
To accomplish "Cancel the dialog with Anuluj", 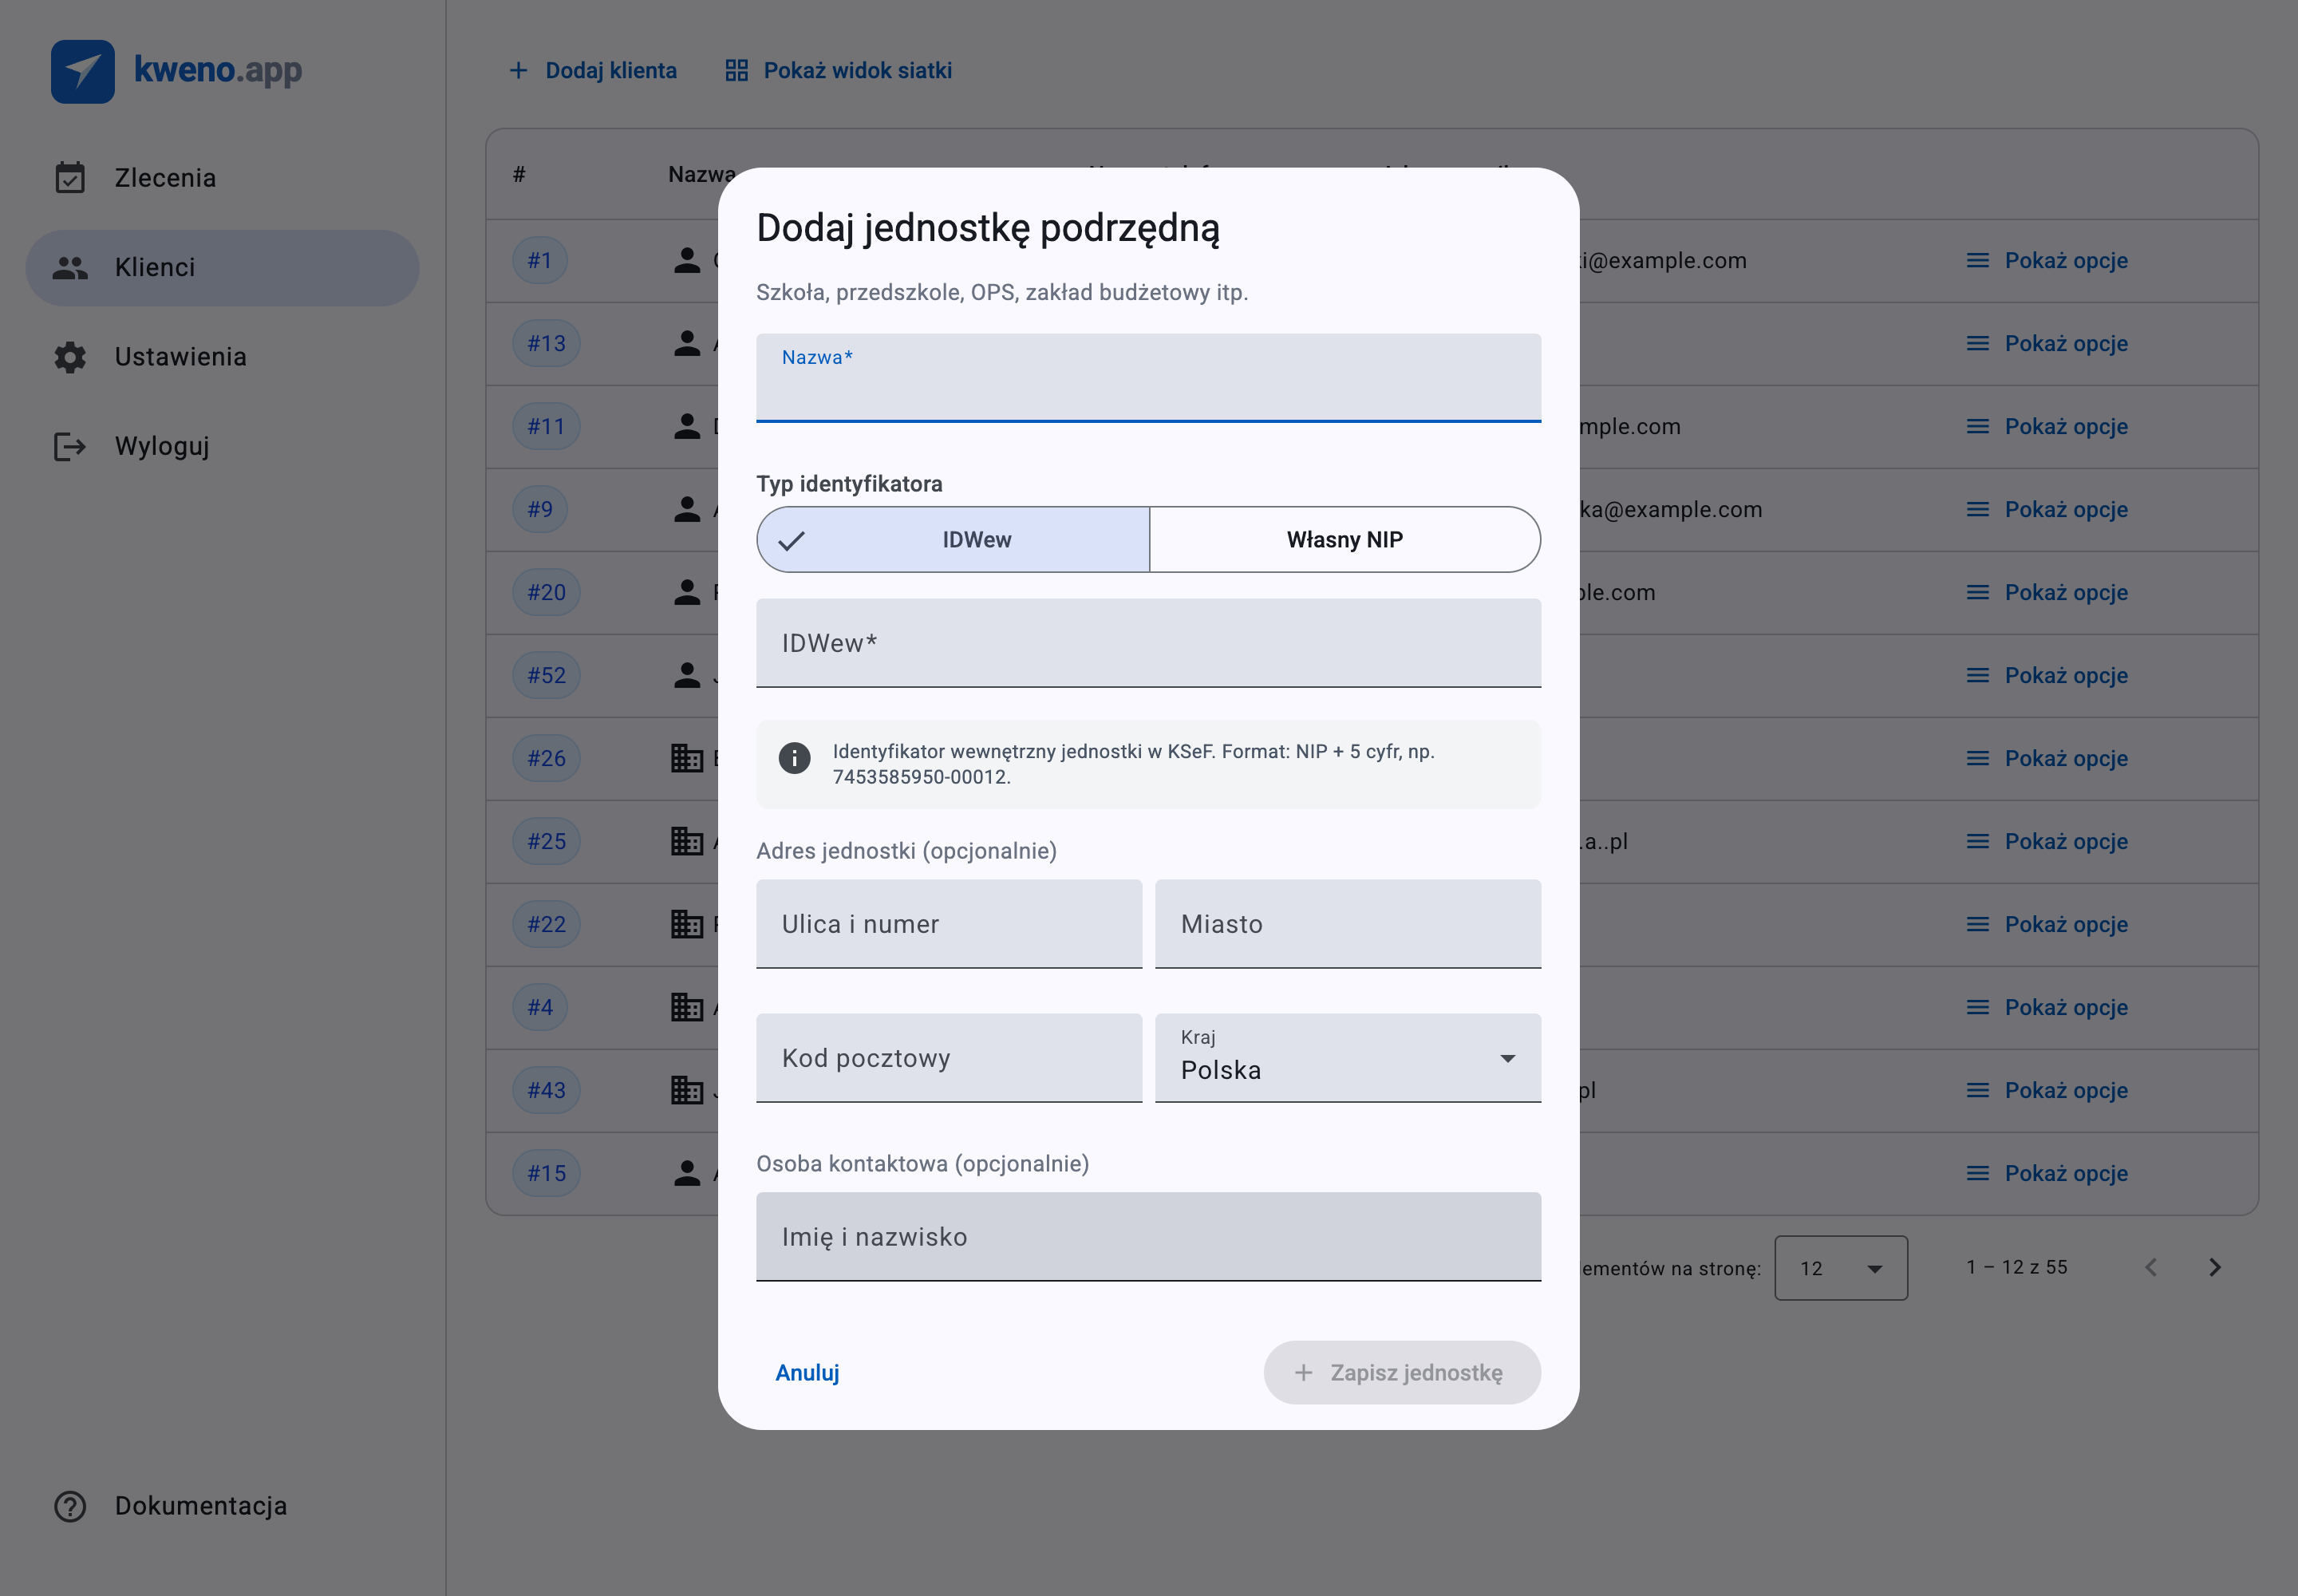I will coord(808,1373).
